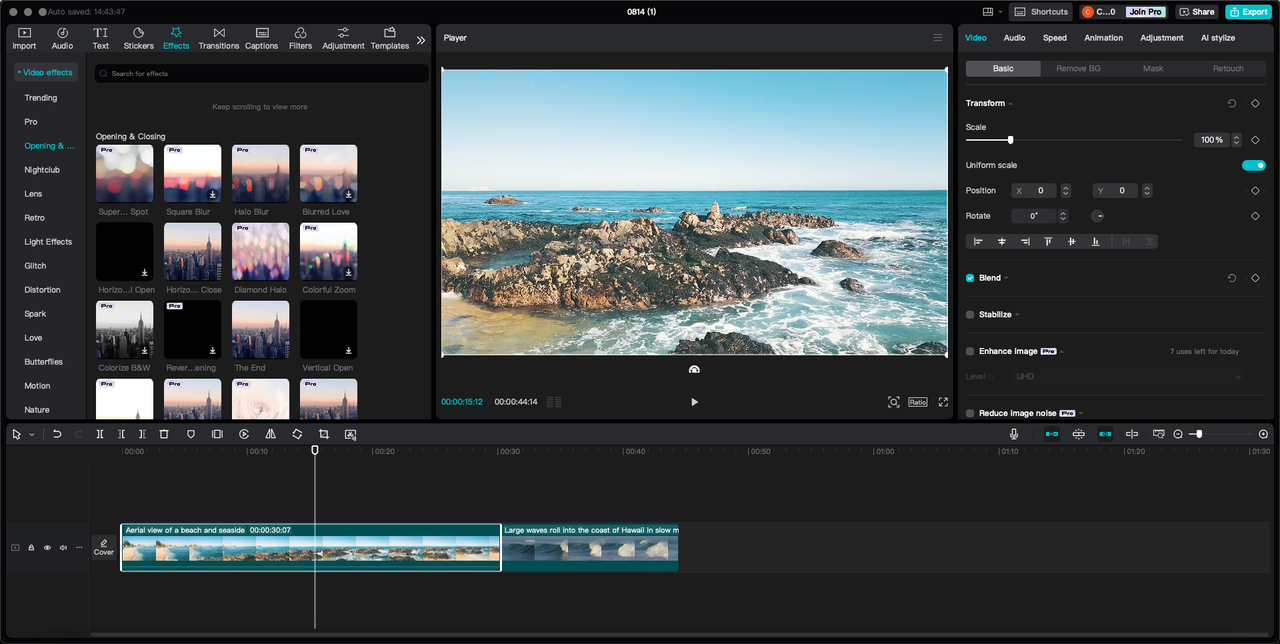Lock the main video track
This screenshot has height=644, width=1280.
click(x=31, y=548)
